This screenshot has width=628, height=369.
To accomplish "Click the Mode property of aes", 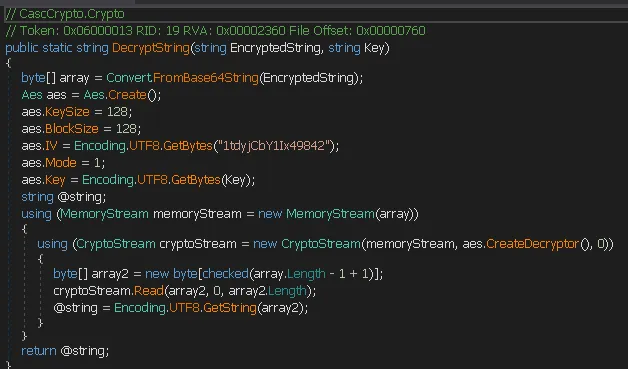I will coord(60,163).
